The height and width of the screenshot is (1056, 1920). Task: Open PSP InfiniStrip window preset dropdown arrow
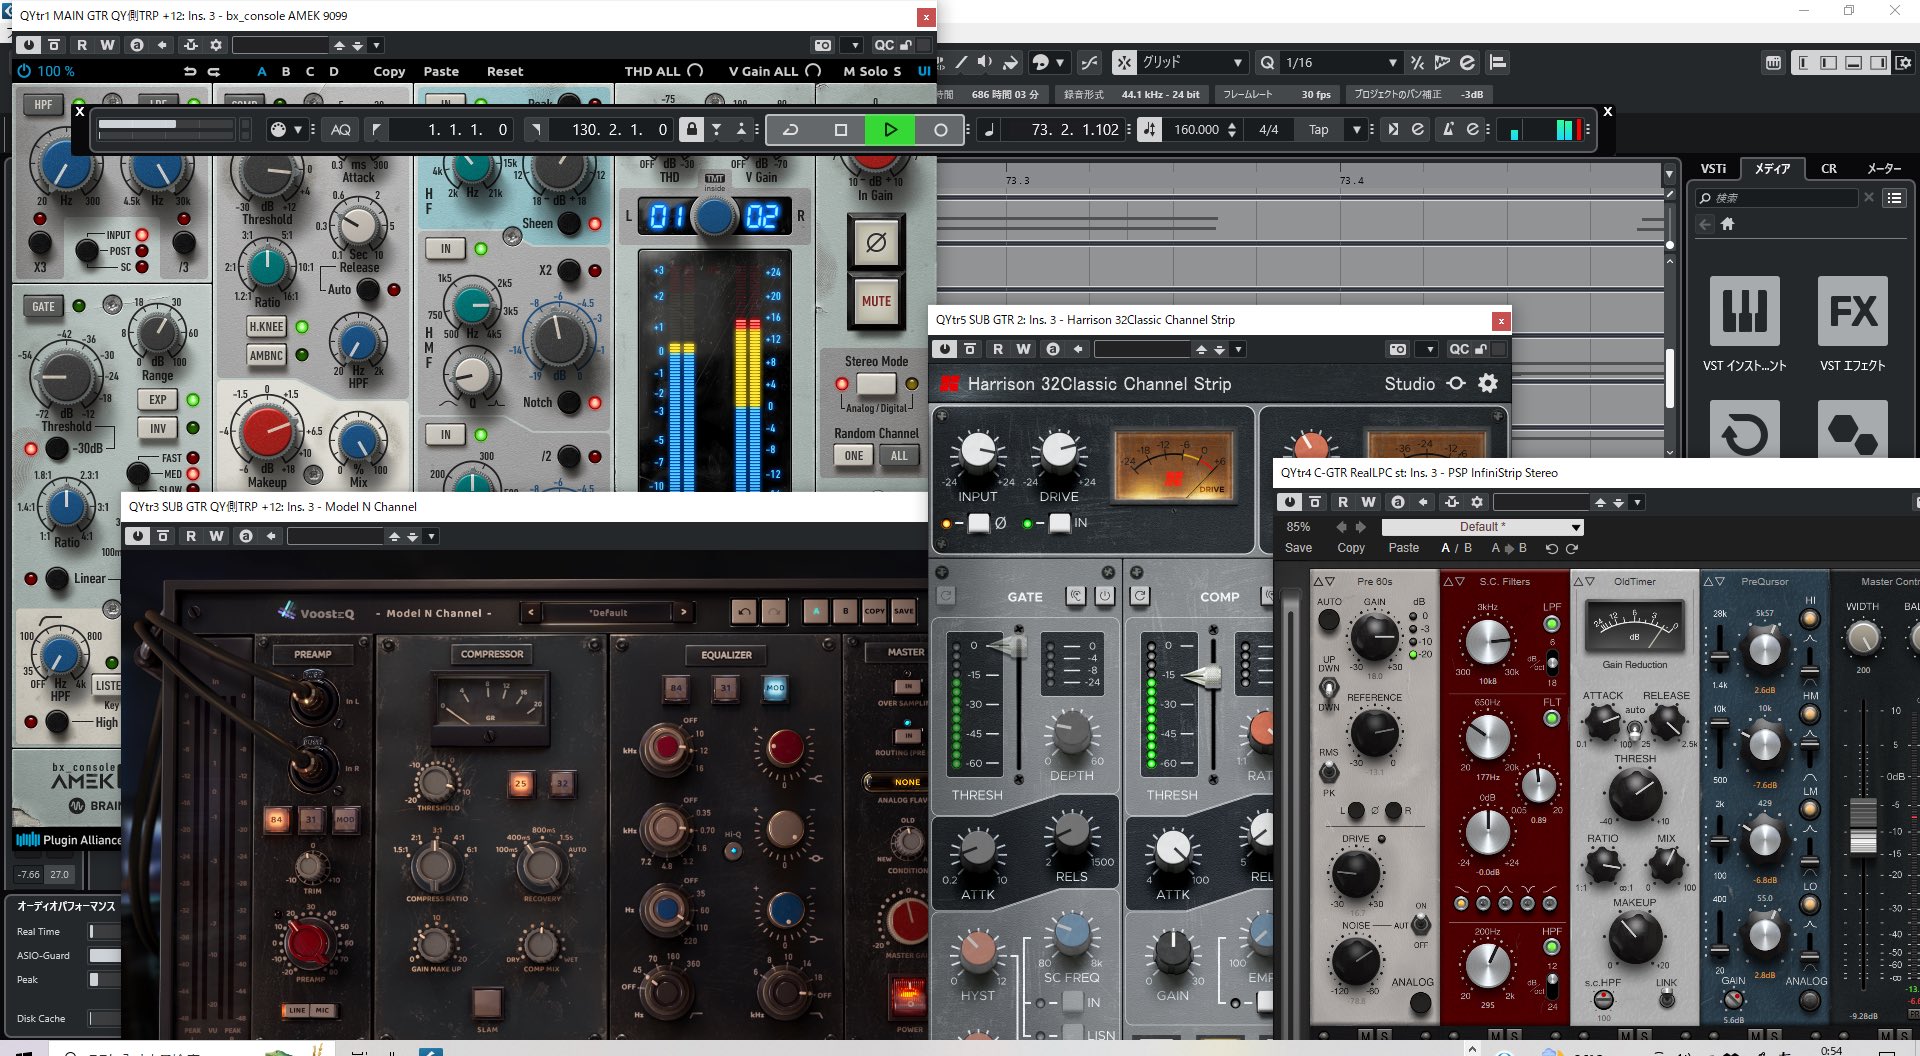point(1637,502)
